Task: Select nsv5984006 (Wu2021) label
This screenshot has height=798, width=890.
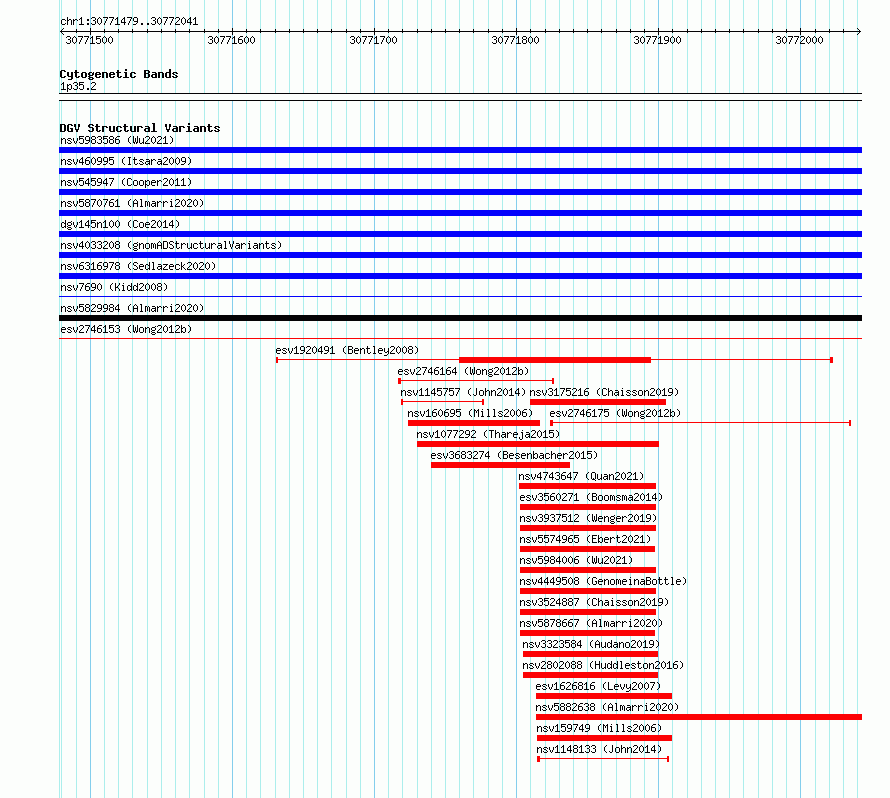Action: 576,560
